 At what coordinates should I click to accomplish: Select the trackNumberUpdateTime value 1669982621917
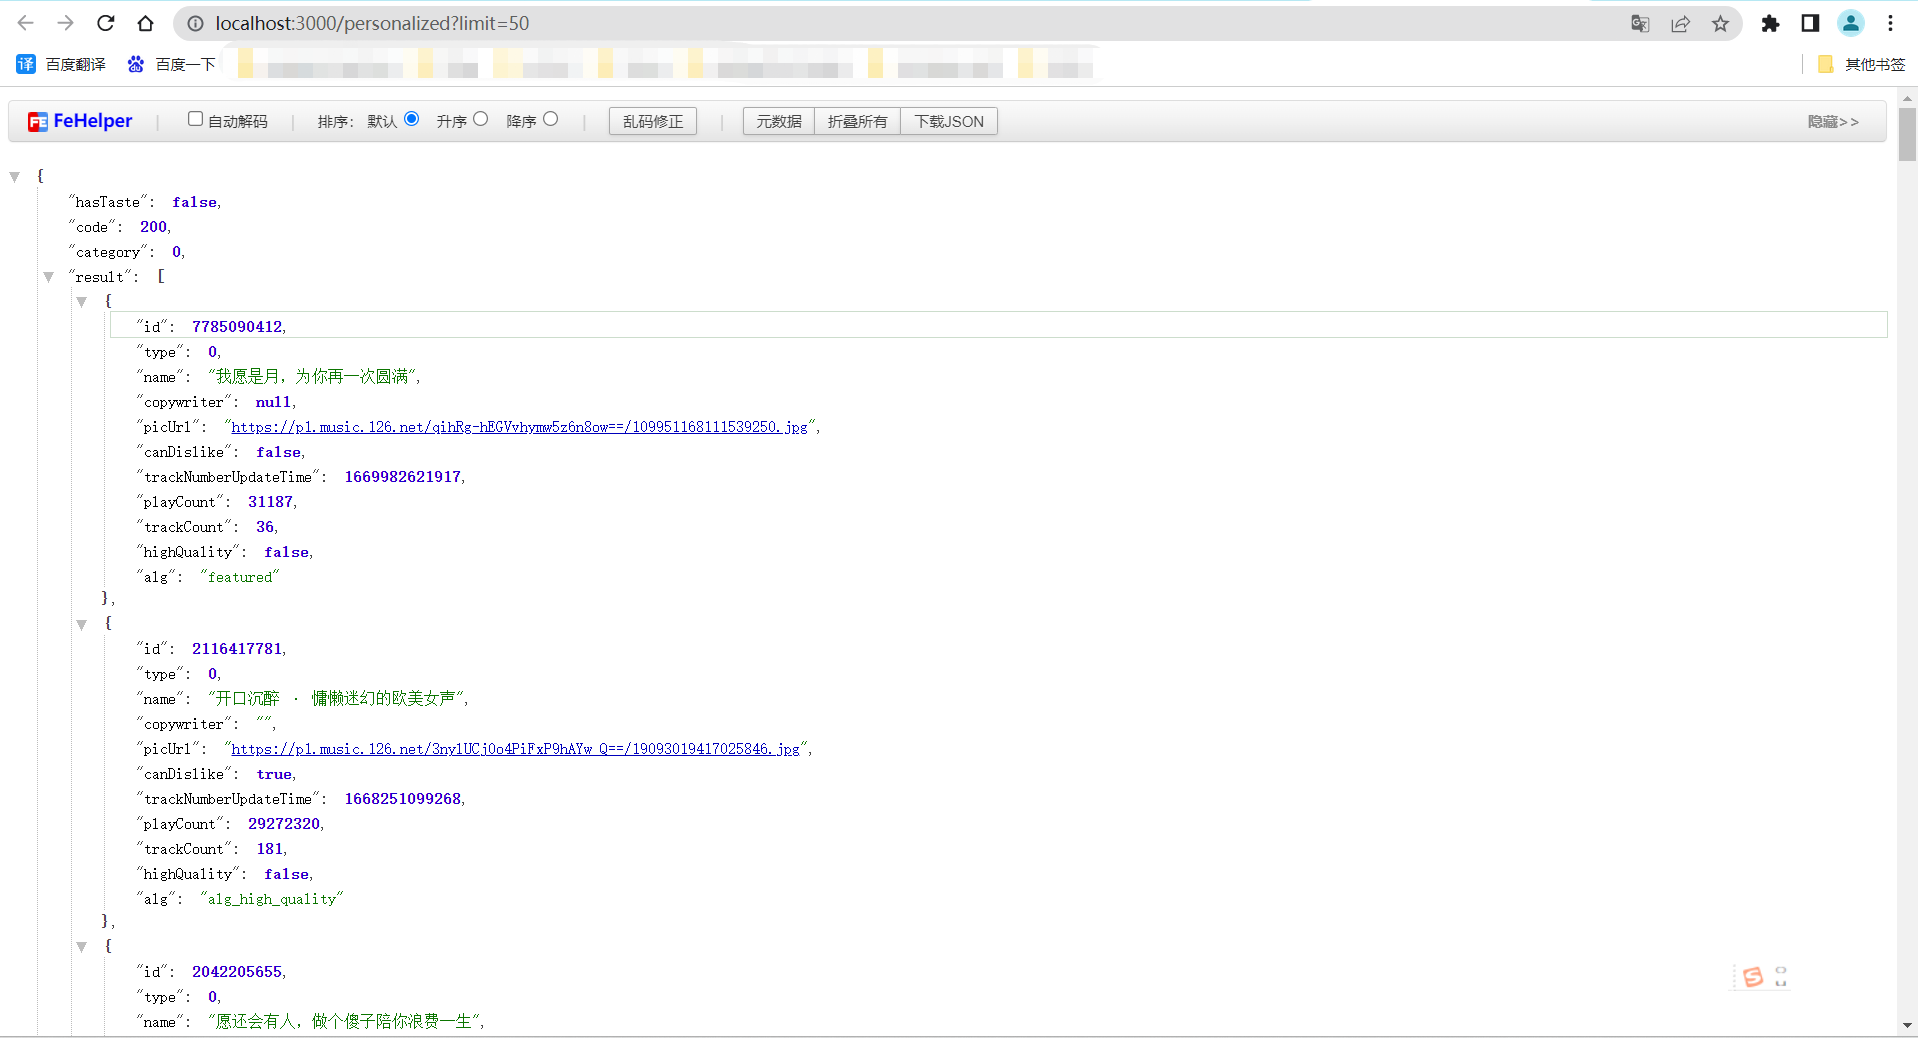pyautogui.click(x=403, y=477)
